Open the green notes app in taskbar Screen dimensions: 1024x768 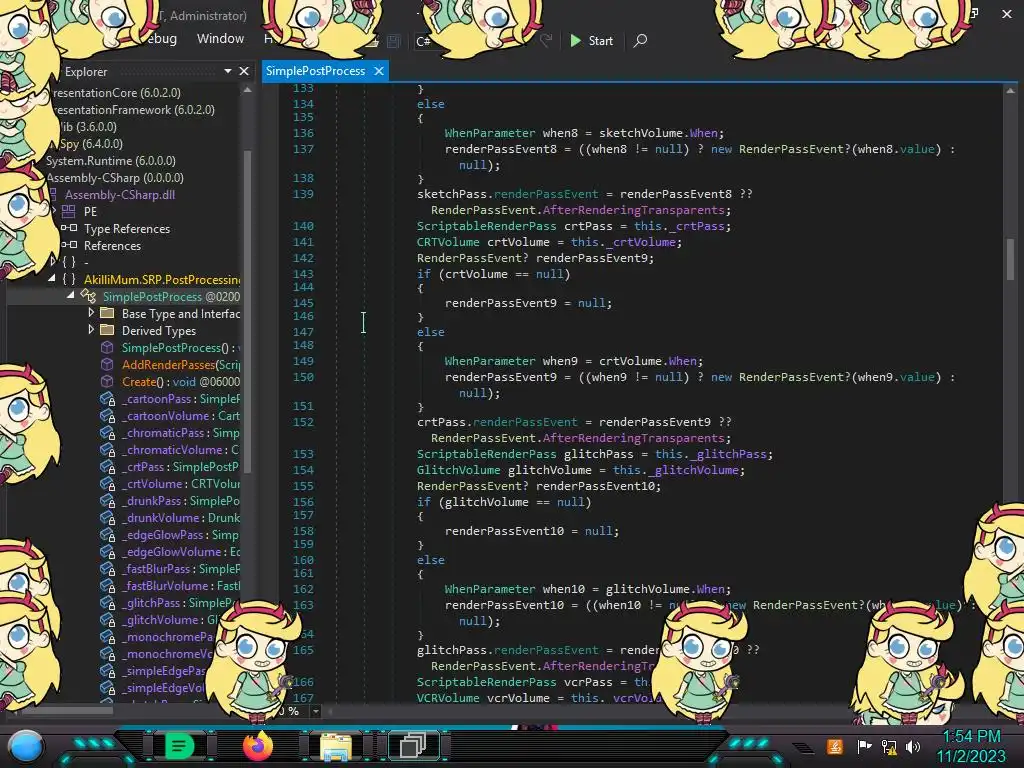180,746
